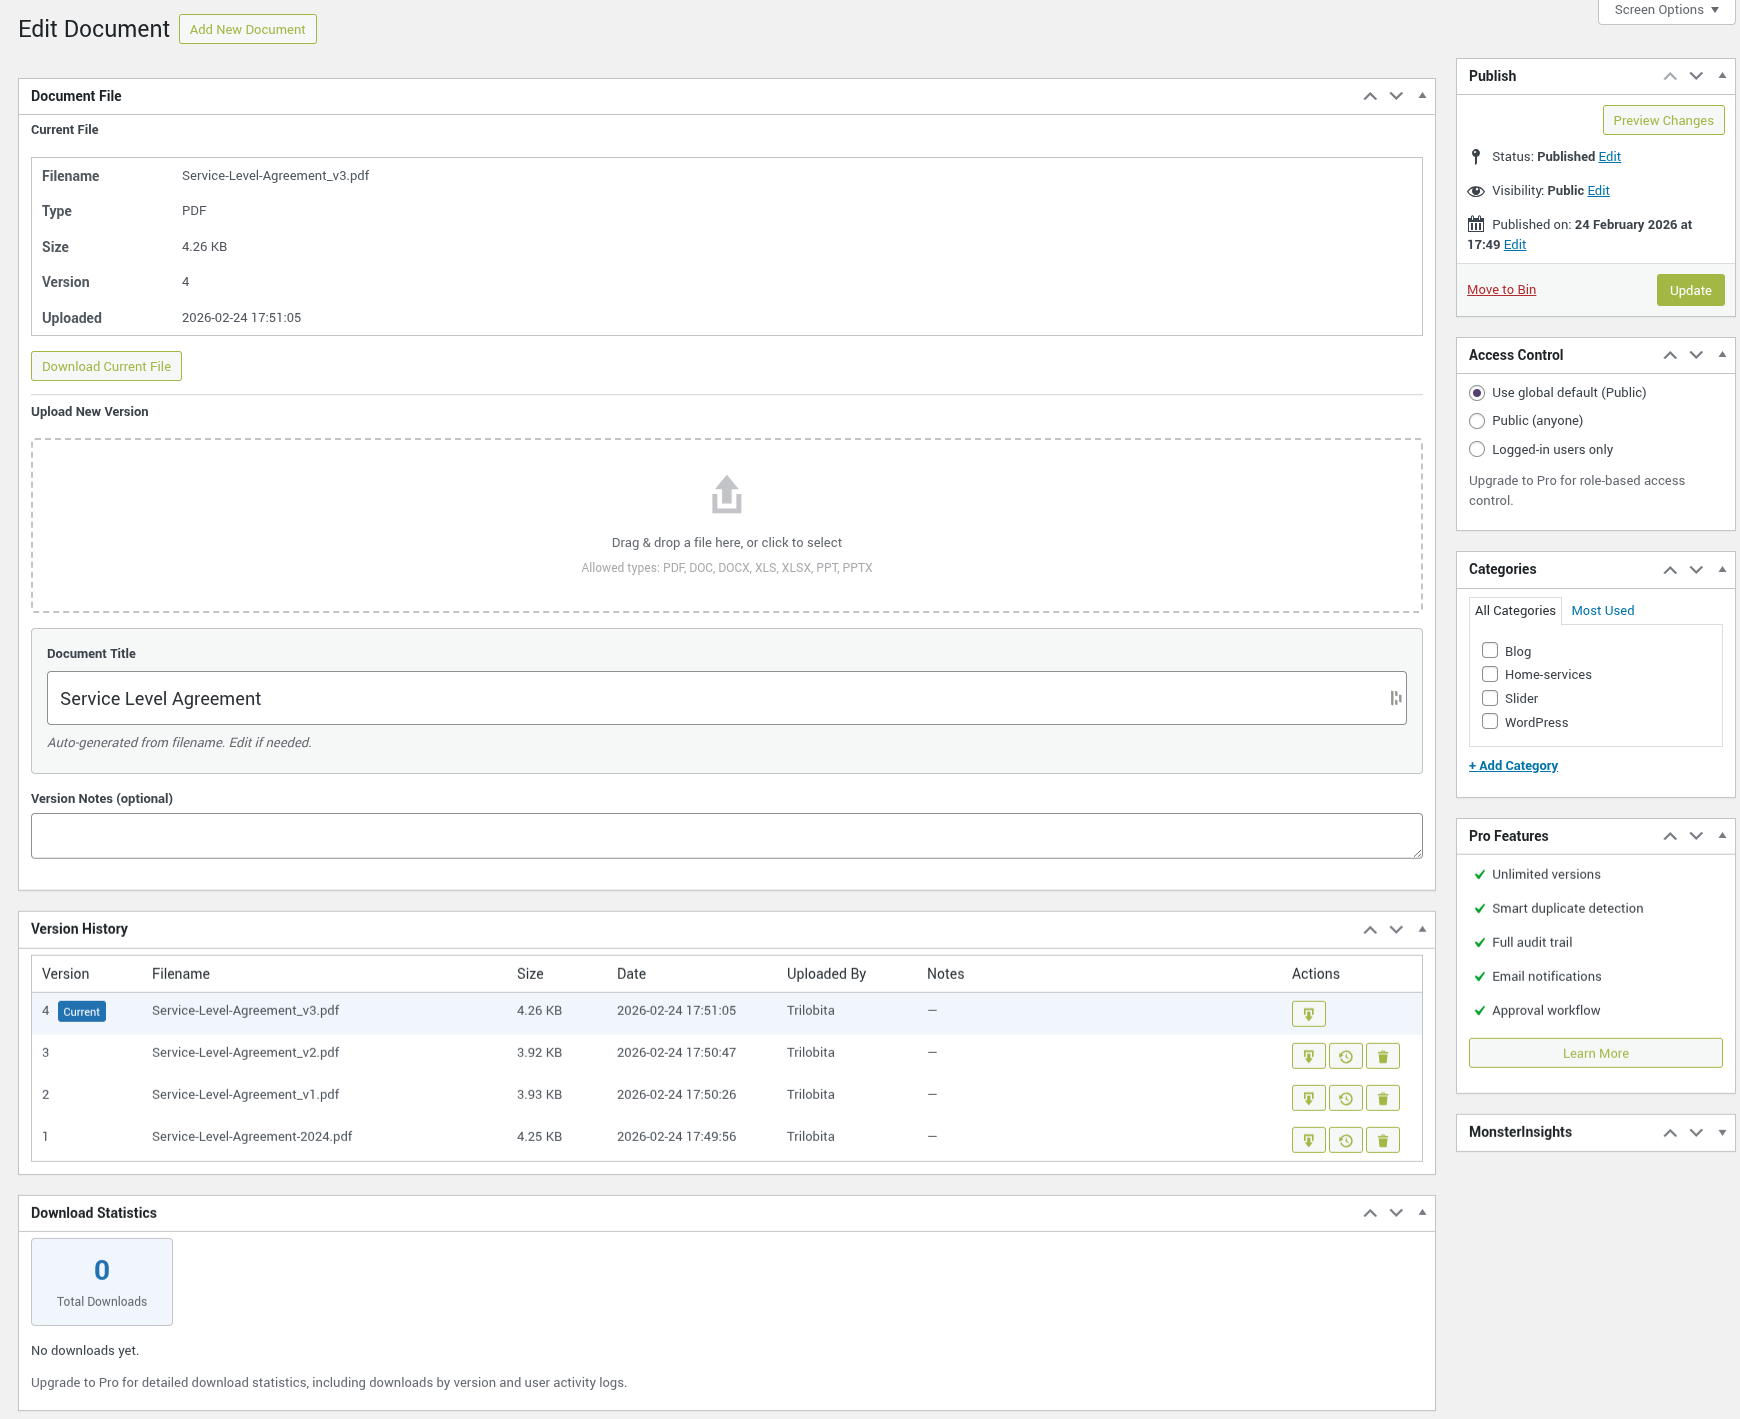Download current version 4 from history
Image resolution: width=1740 pixels, height=1419 pixels.
pyautogui.click(x=1308, y=1013)
